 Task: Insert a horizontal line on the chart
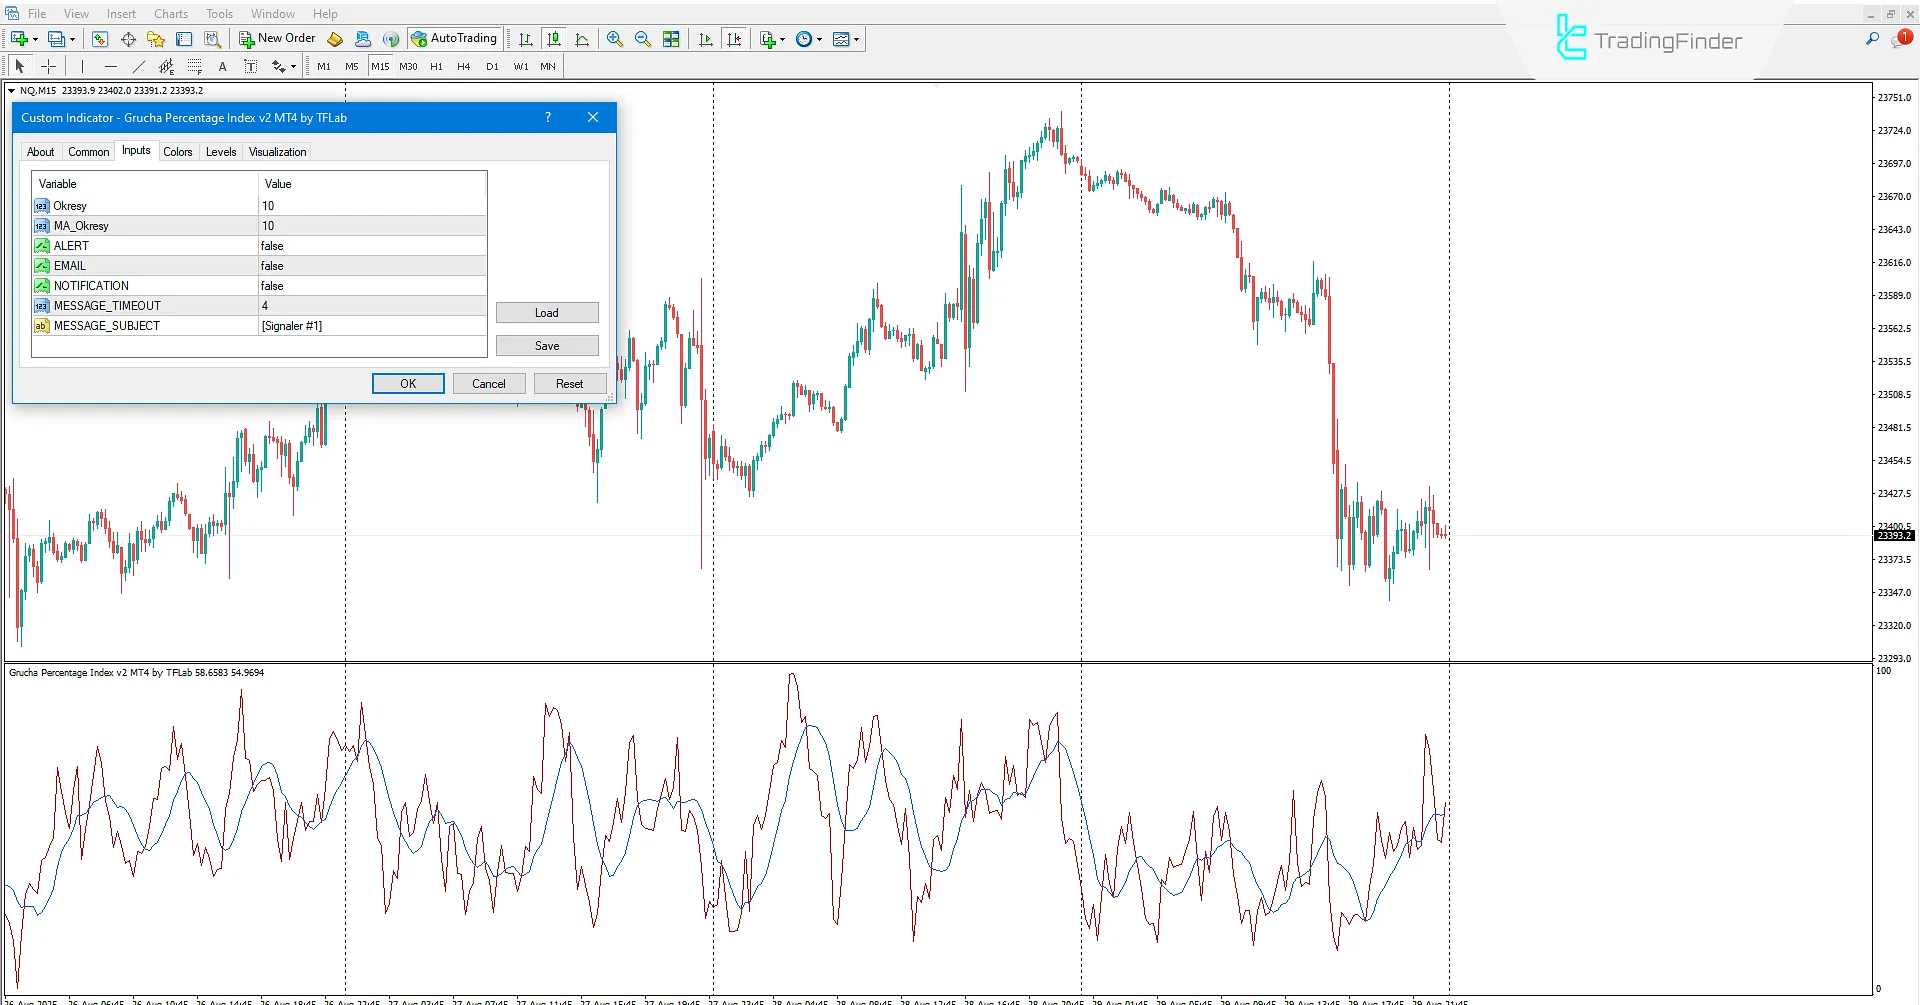110,66
